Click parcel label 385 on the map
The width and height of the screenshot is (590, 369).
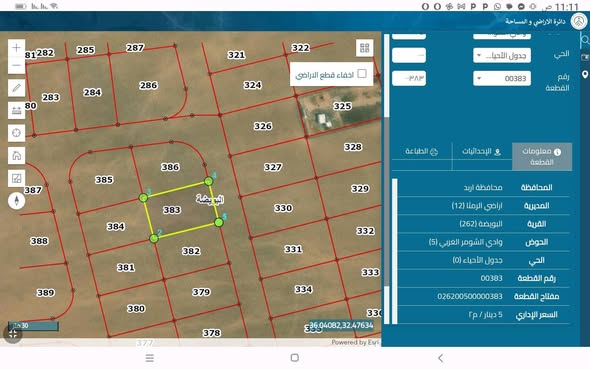point(104,180)
